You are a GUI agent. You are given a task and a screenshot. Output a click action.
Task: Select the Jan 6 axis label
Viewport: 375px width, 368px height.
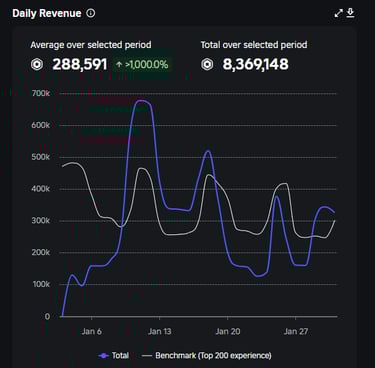(x=91, y=331)
